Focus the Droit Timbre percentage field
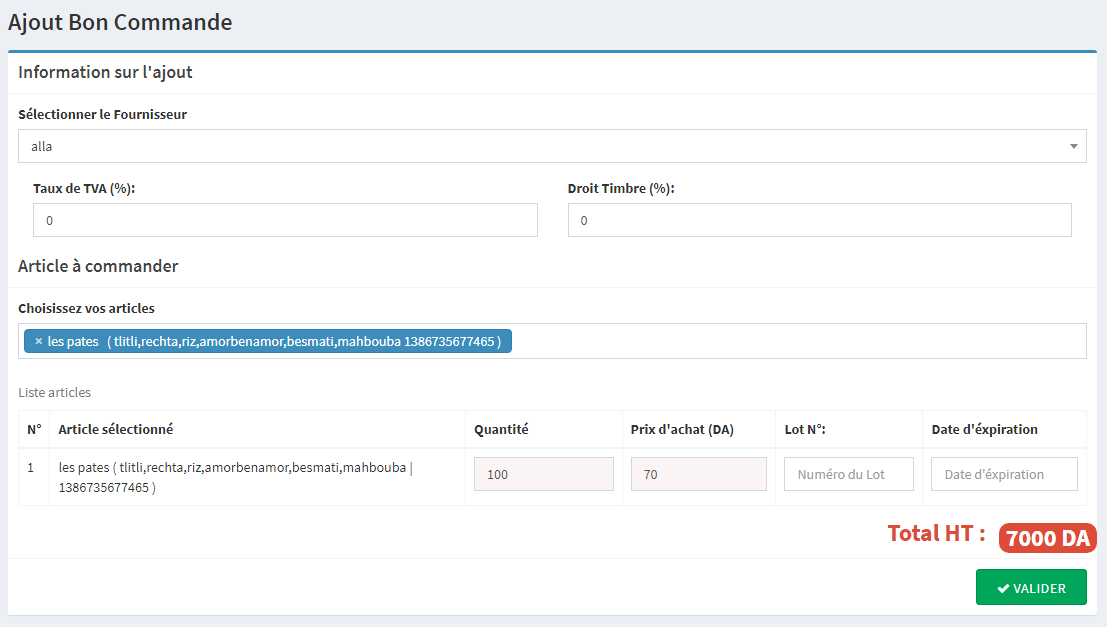The image size is (1107, 627). point(819,220)
